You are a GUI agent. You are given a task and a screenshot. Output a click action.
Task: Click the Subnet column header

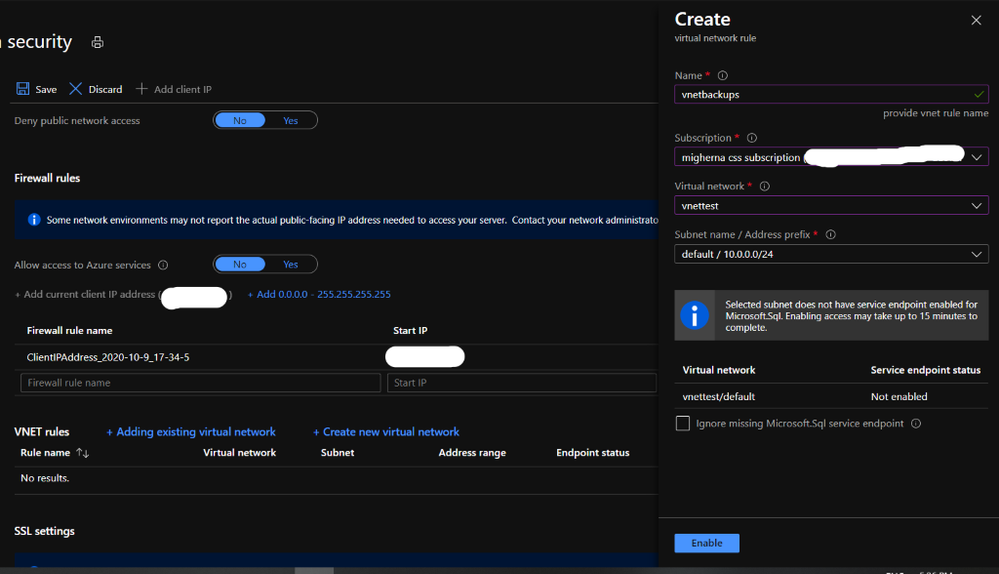point(338,453)
